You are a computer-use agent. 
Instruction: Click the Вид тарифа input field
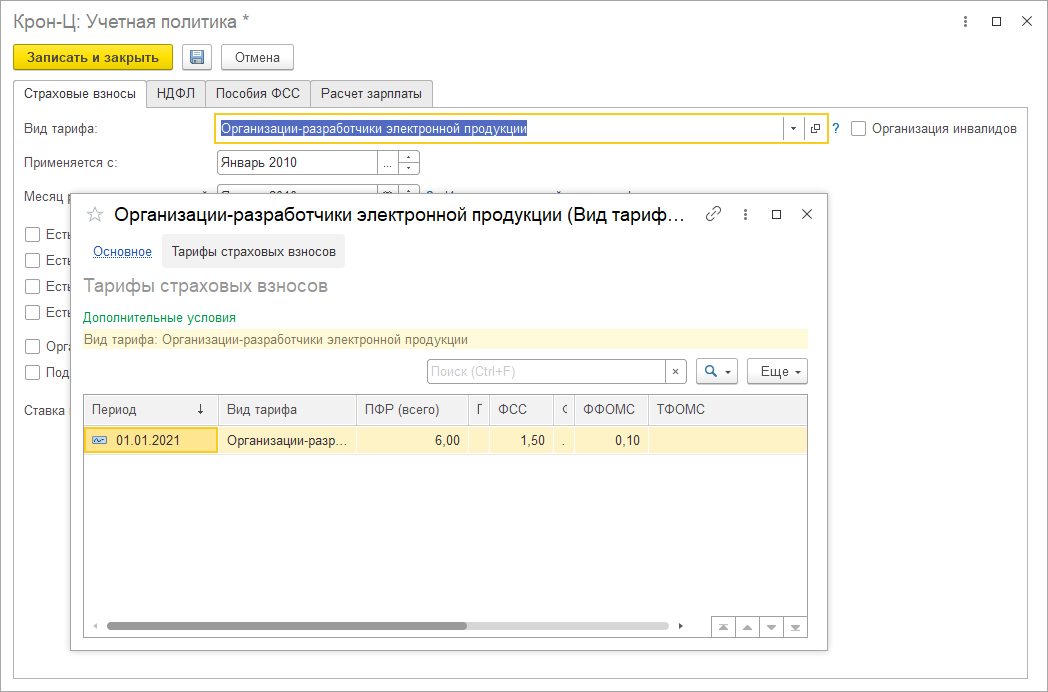pyautogui.click(x=501, y=128)
